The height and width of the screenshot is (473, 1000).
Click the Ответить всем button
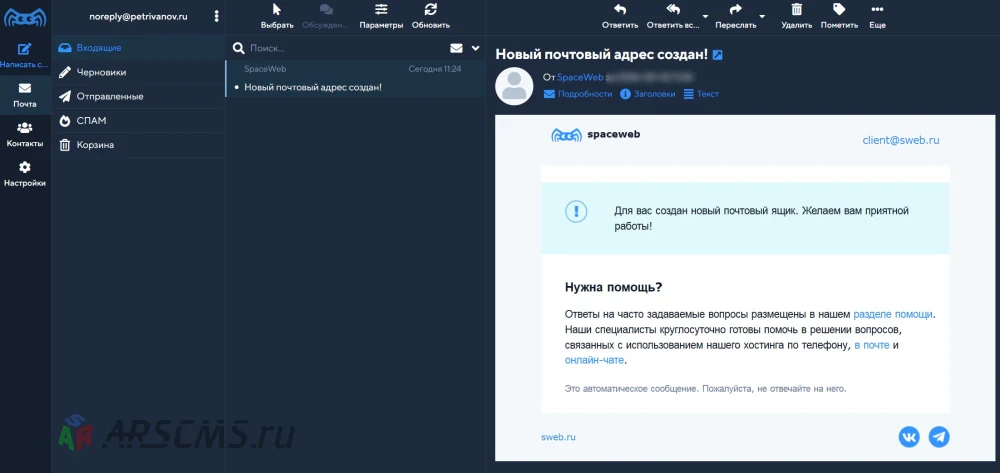(673, 17)
